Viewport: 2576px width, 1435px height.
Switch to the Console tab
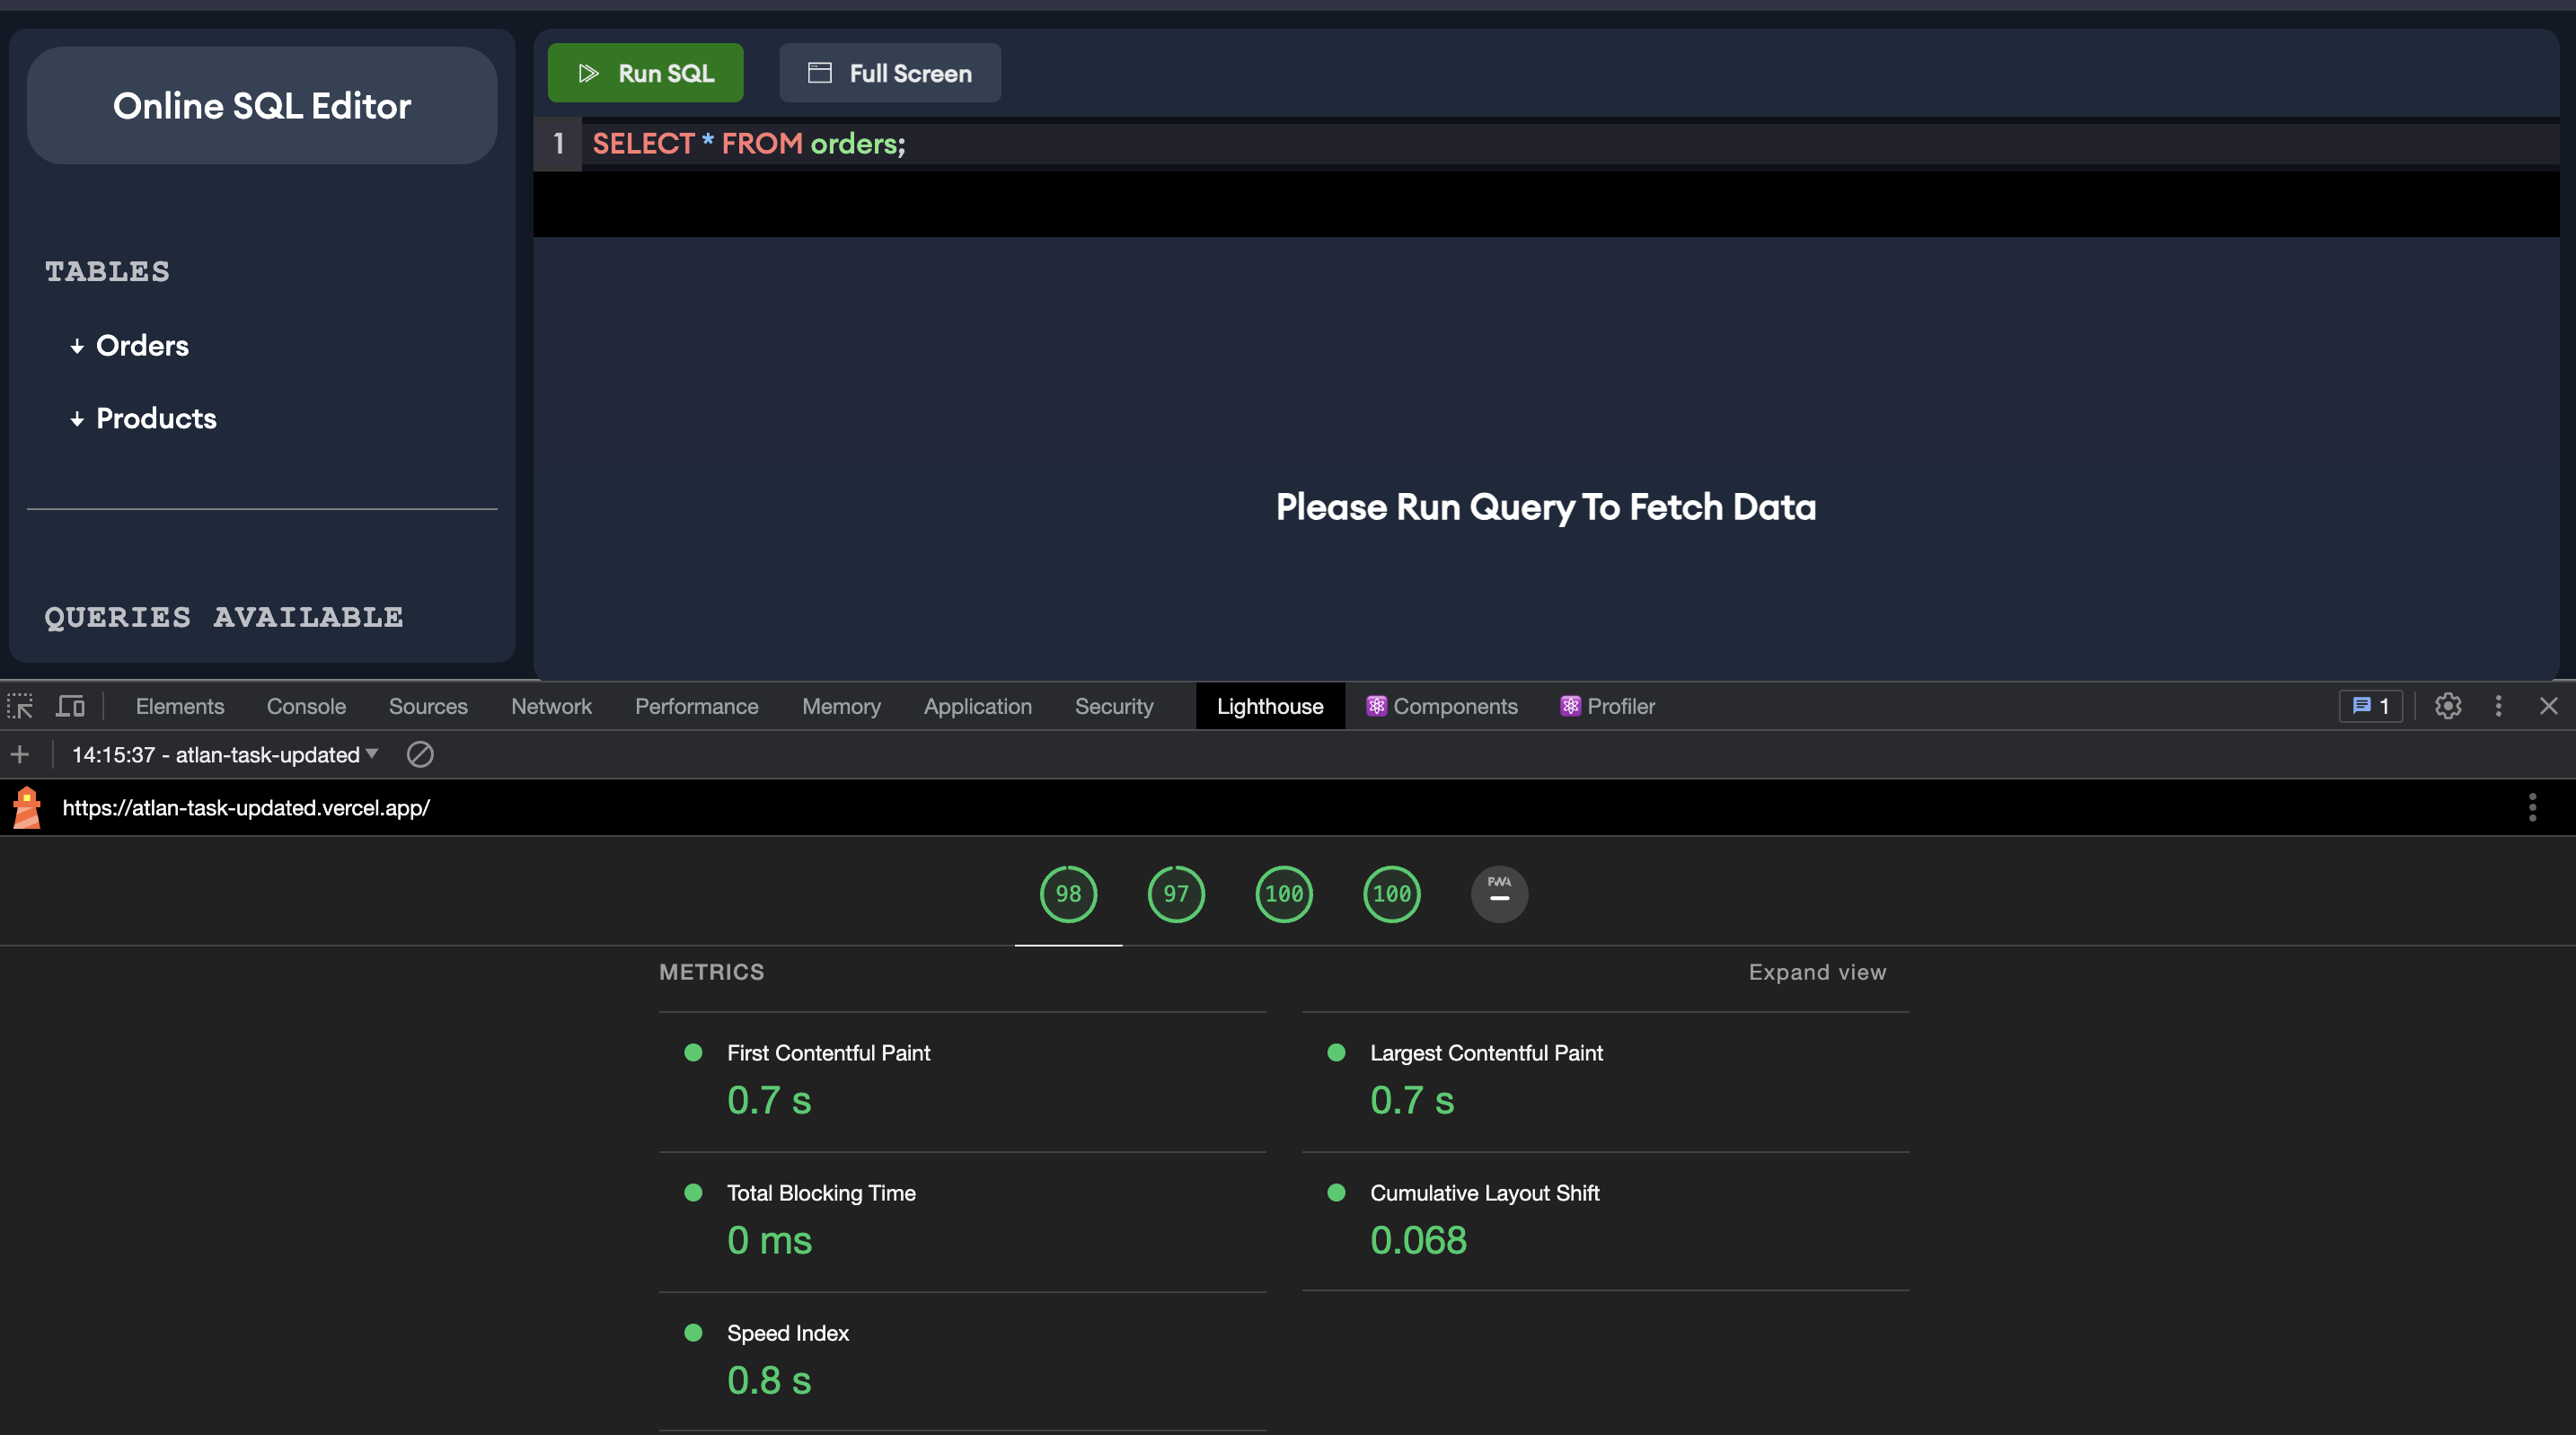[x=305, y=706]
